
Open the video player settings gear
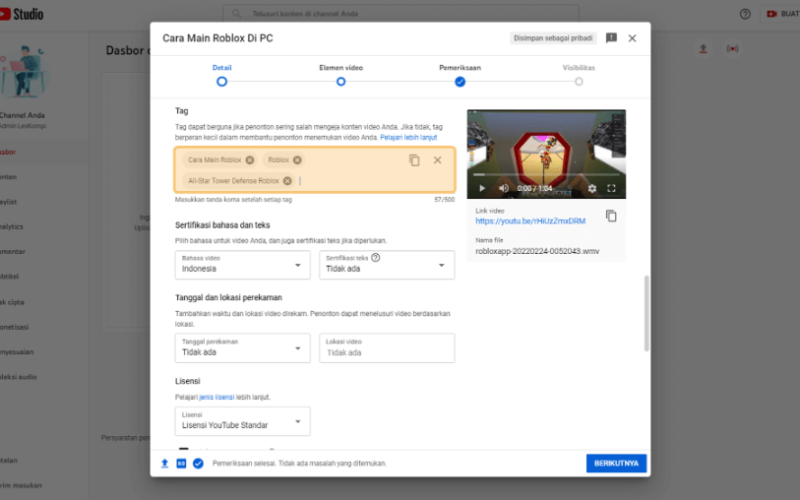tap(592, 188)
